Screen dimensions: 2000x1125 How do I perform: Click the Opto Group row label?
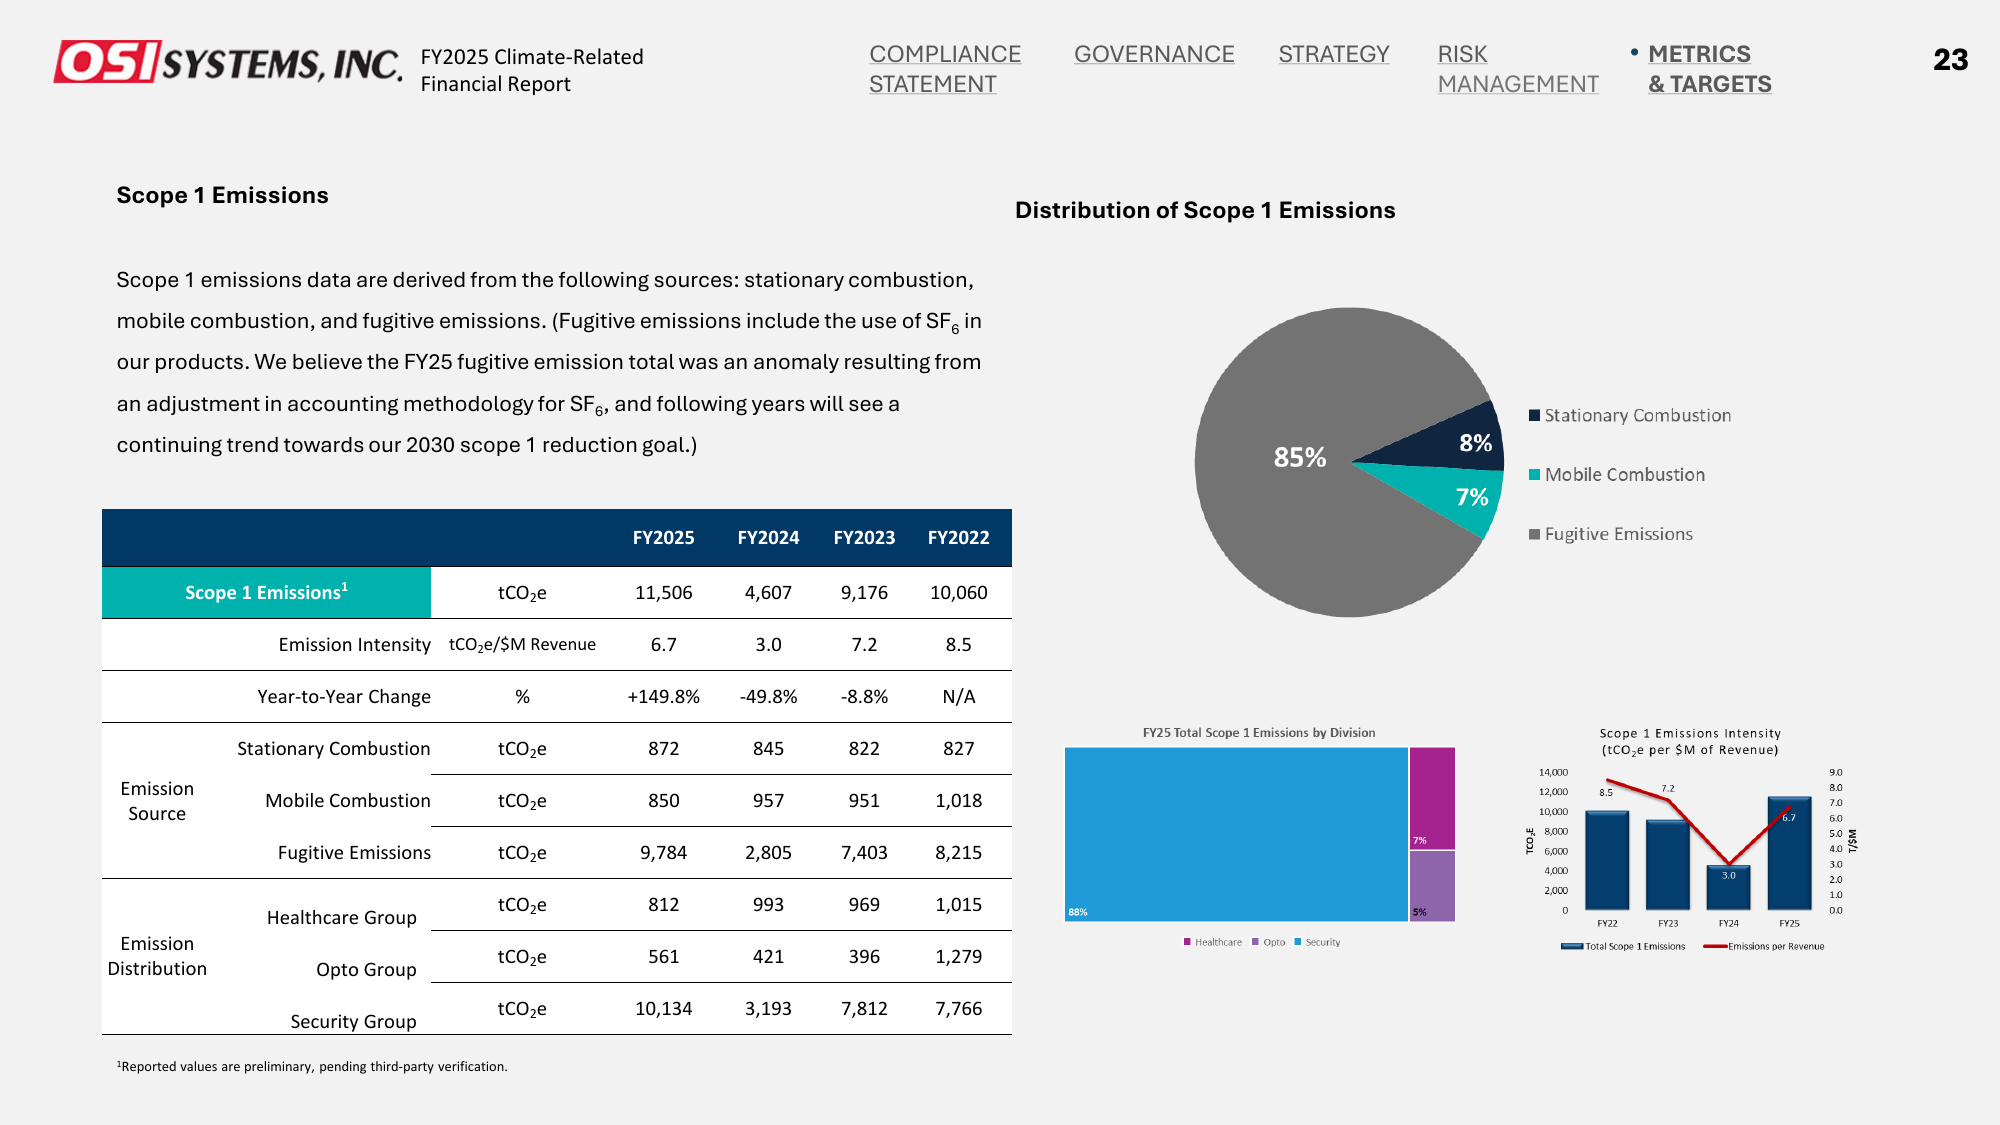(366, 970)
